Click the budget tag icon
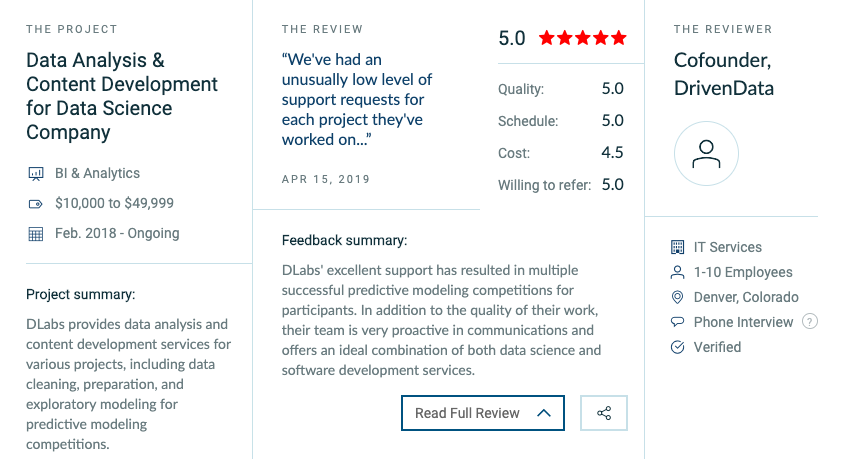 [x=36, y=204]
